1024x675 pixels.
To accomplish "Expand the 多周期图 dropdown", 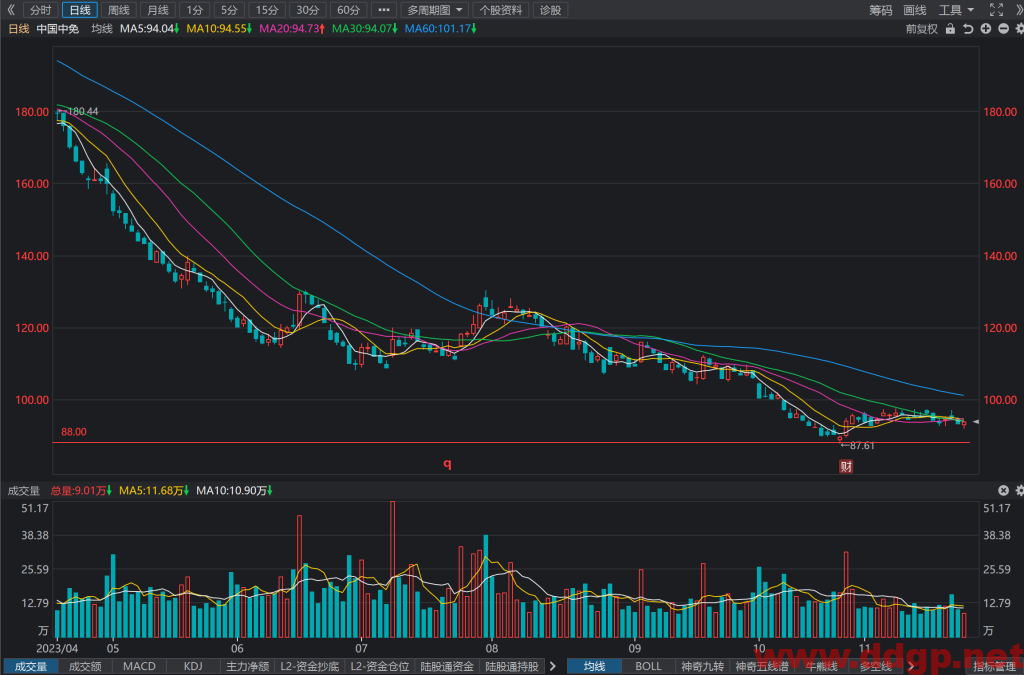I will point(434,10).
